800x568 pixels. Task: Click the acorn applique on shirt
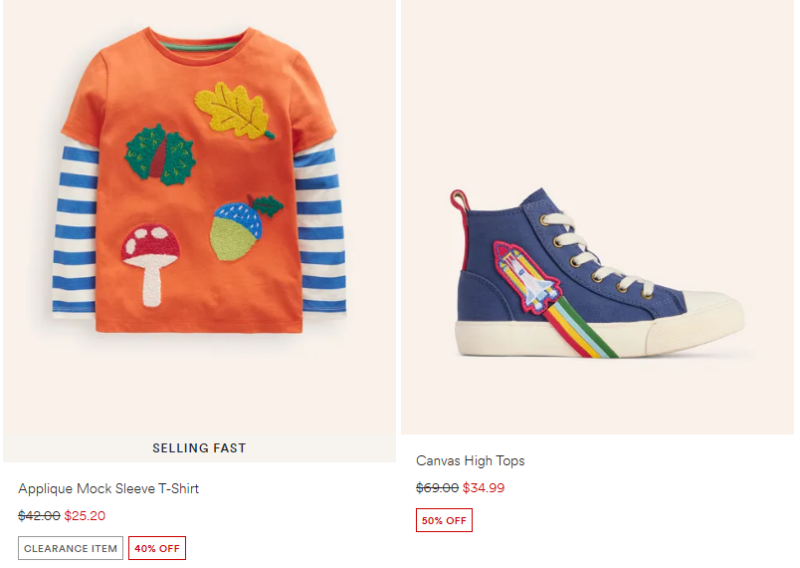tap(244, 228)
